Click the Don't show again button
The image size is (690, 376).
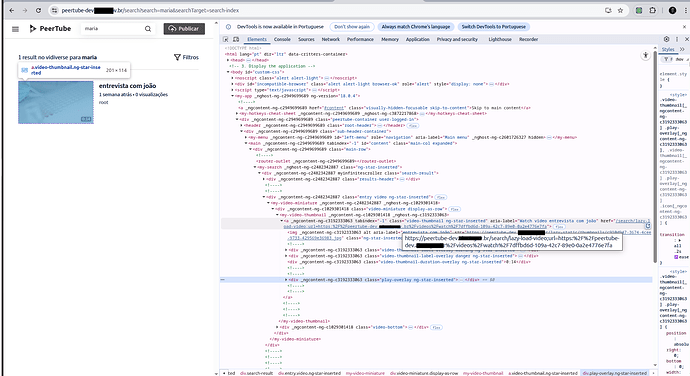[x=352, y=27]
